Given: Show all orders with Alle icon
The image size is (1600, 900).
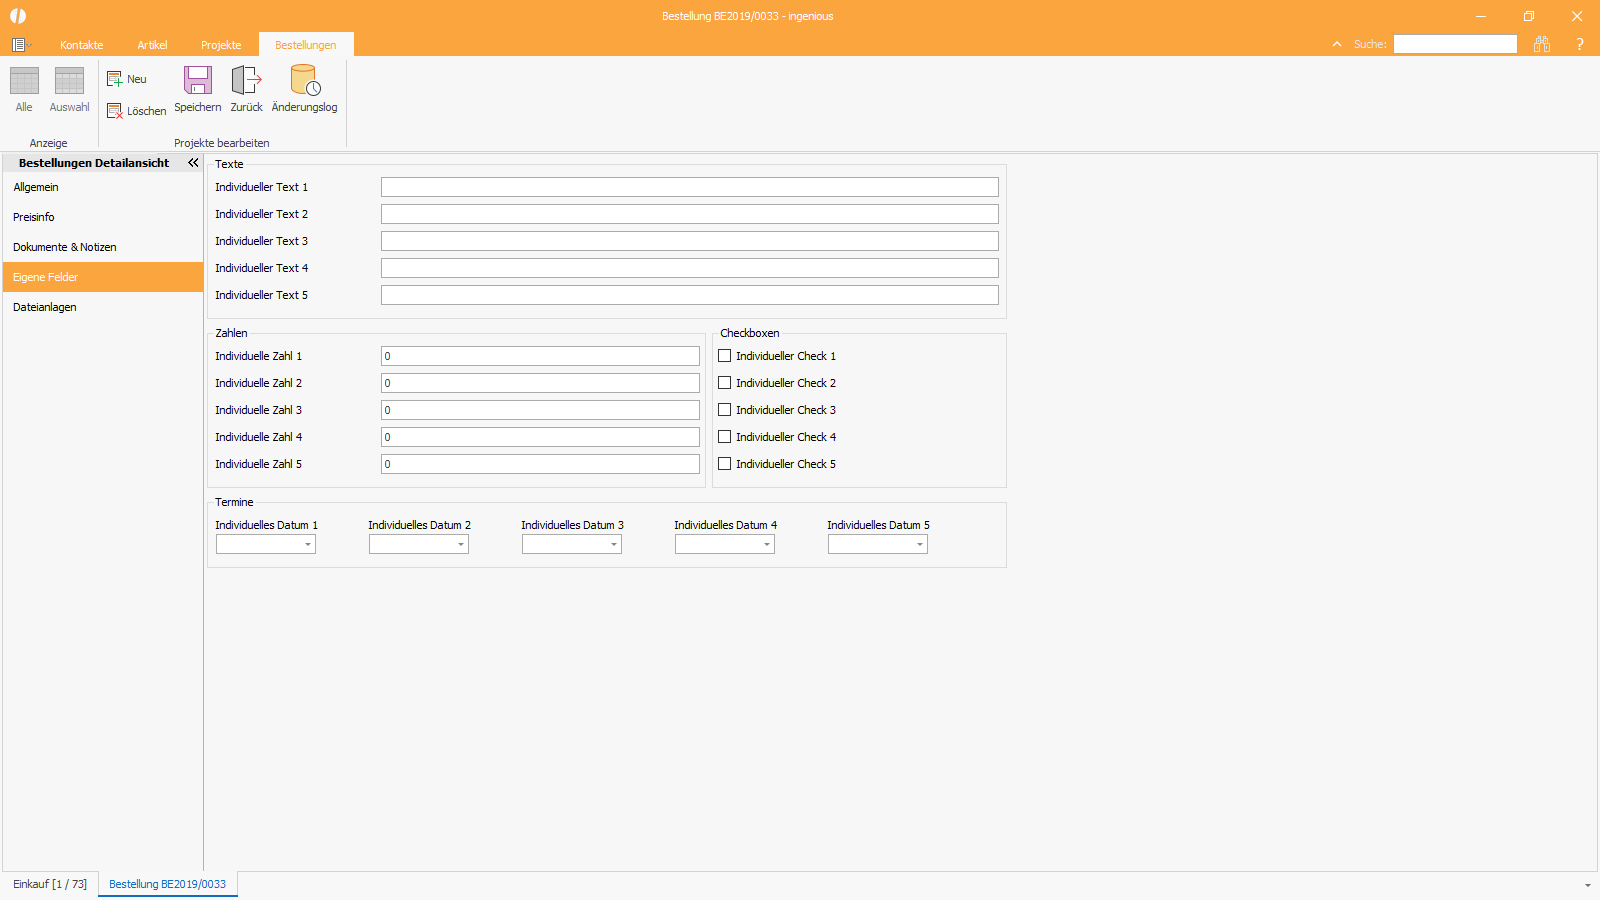Looking at the screenshot, I should pyautogui.click(x=24, y=89).
